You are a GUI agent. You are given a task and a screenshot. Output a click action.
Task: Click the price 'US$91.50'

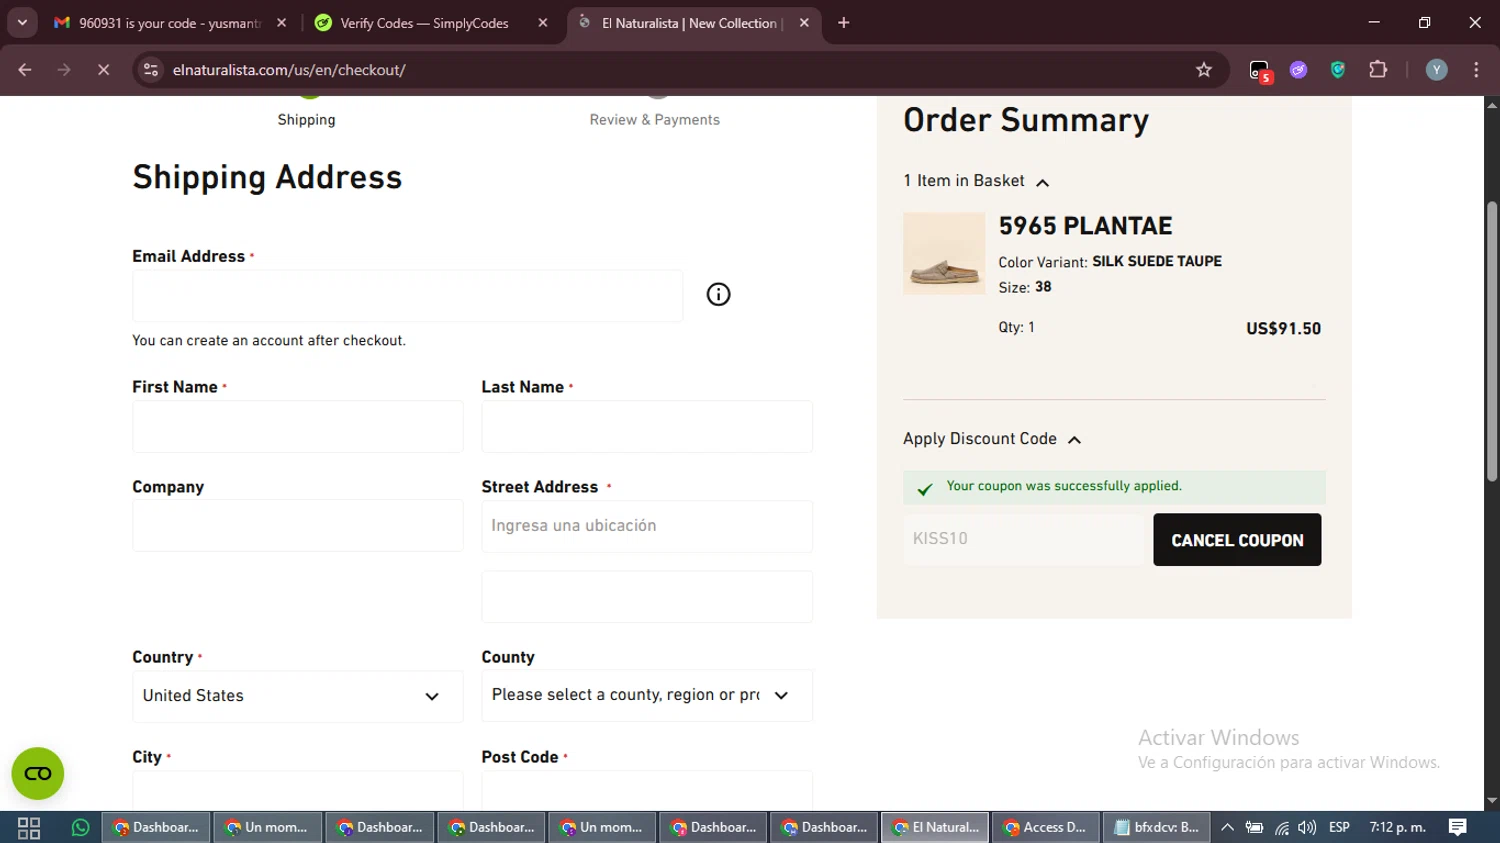pyautogui.click(x=1283, y=329)
